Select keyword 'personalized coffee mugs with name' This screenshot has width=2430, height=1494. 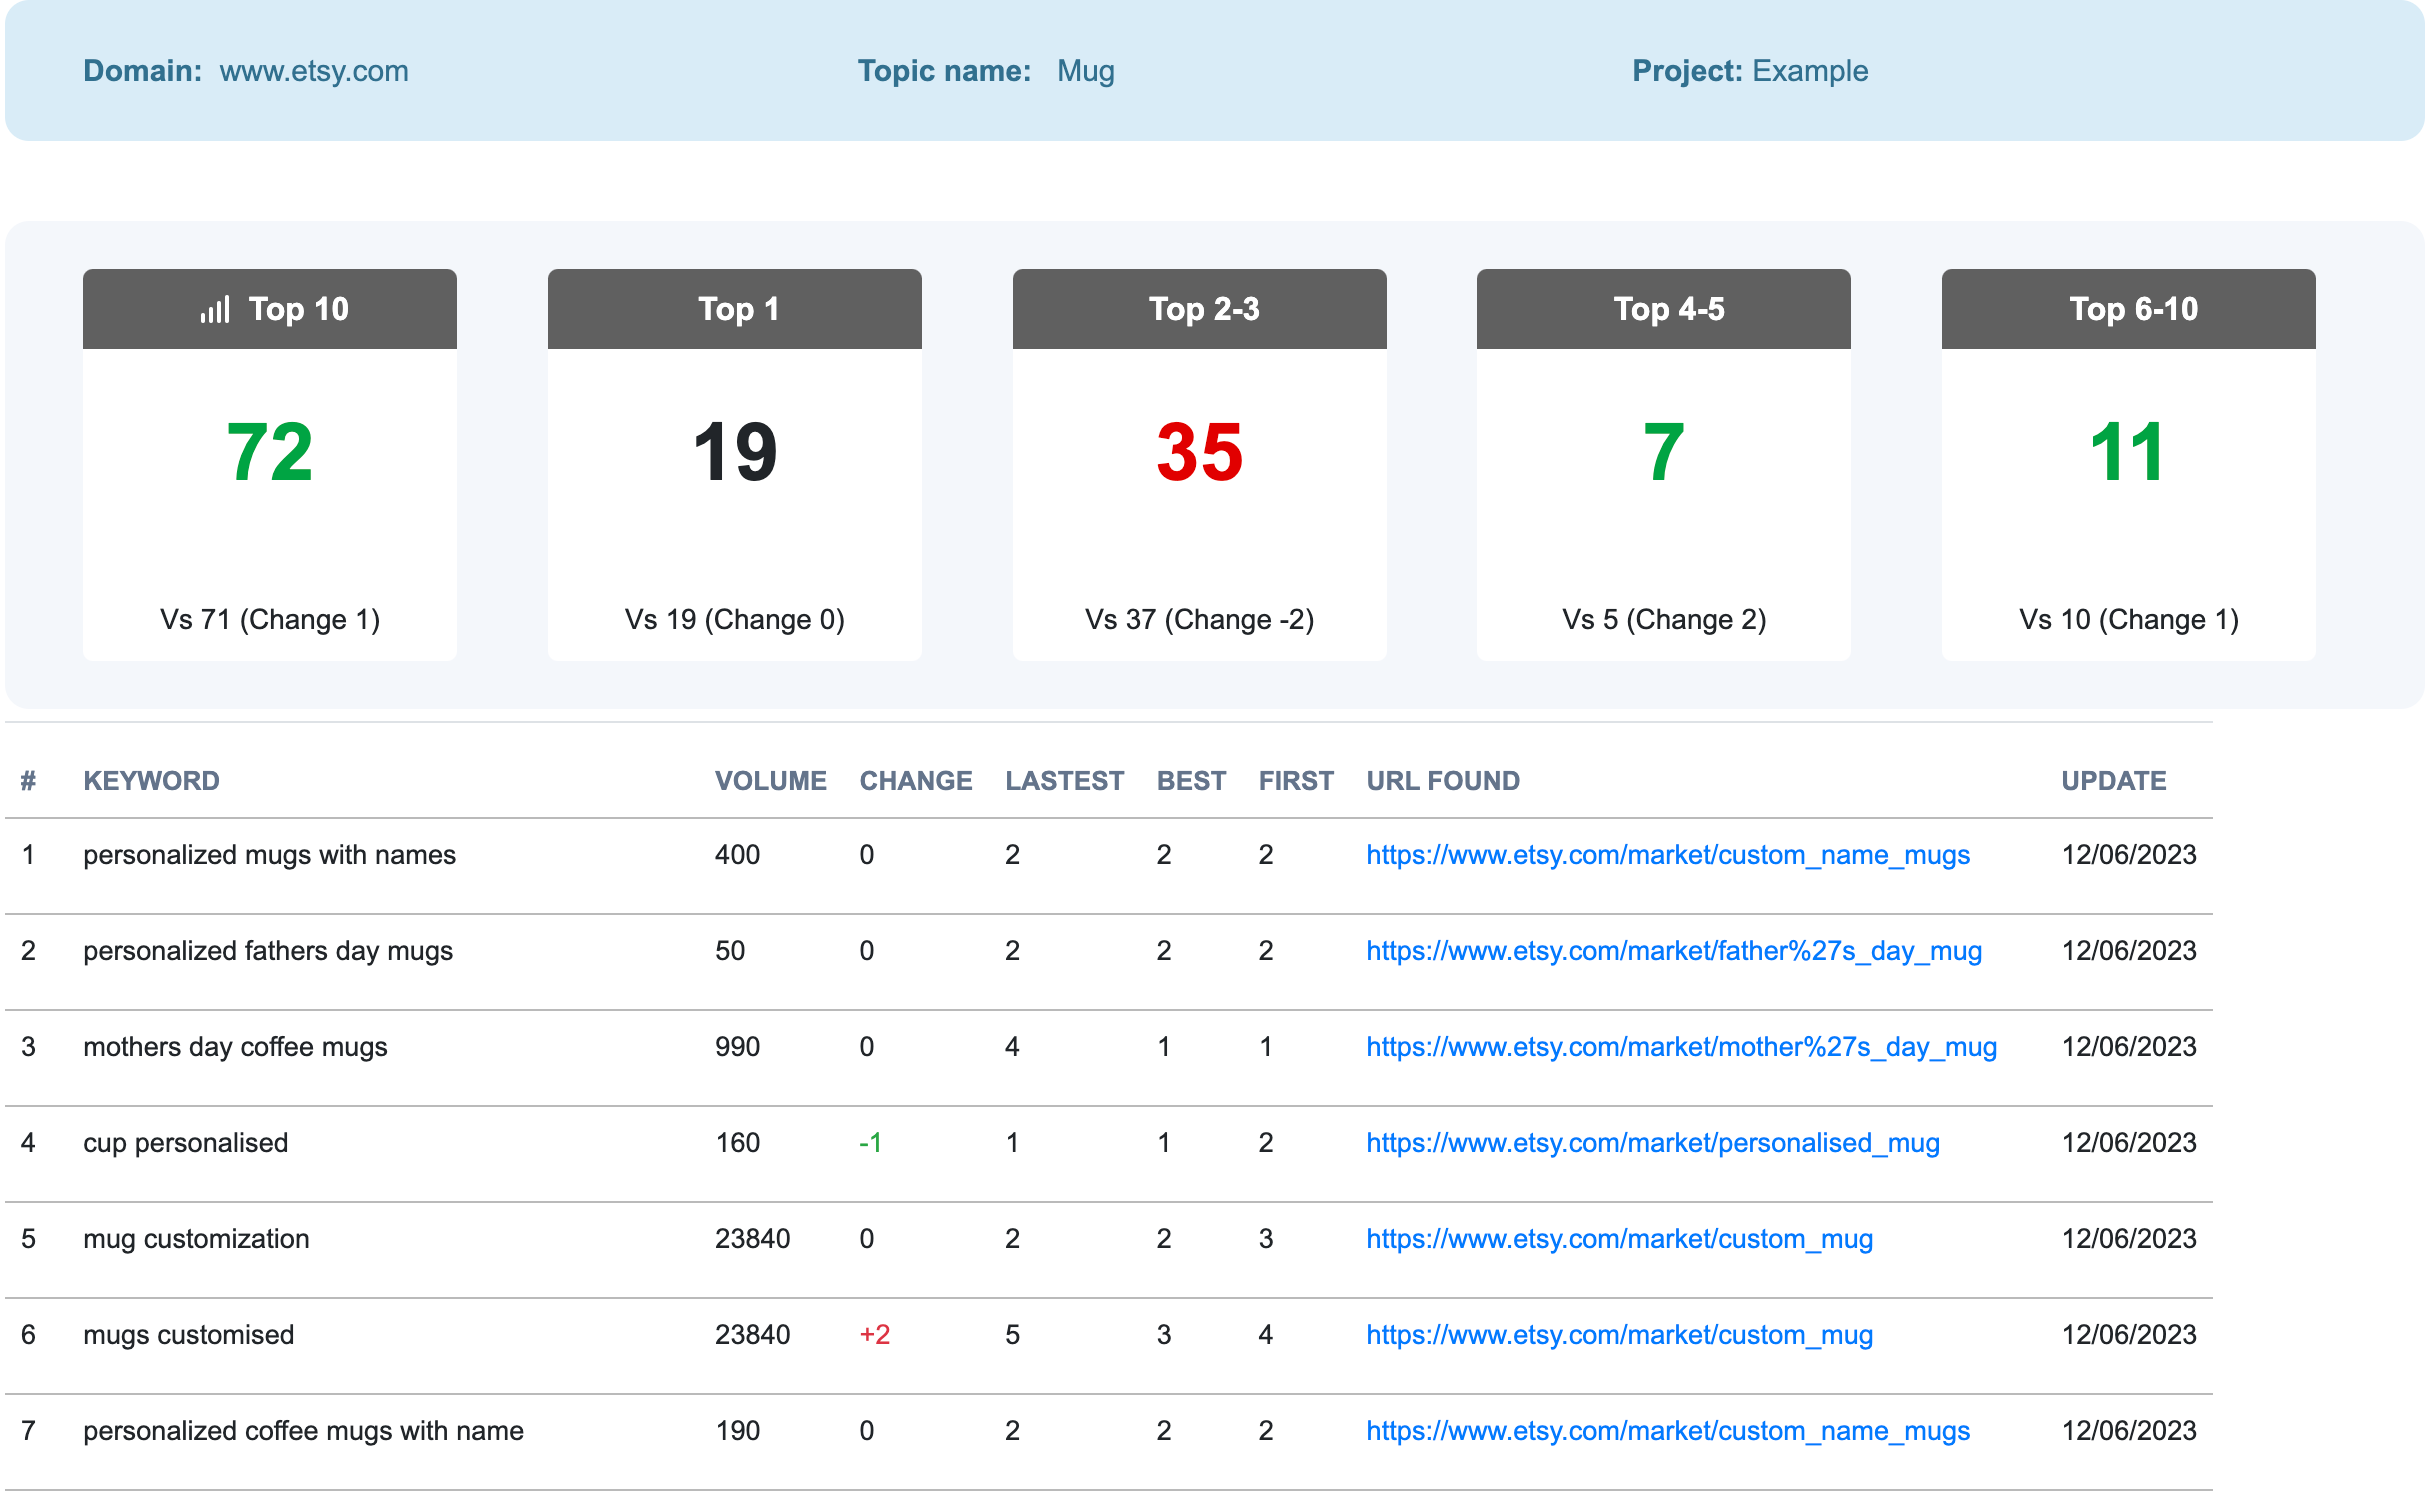[304, 1432]
